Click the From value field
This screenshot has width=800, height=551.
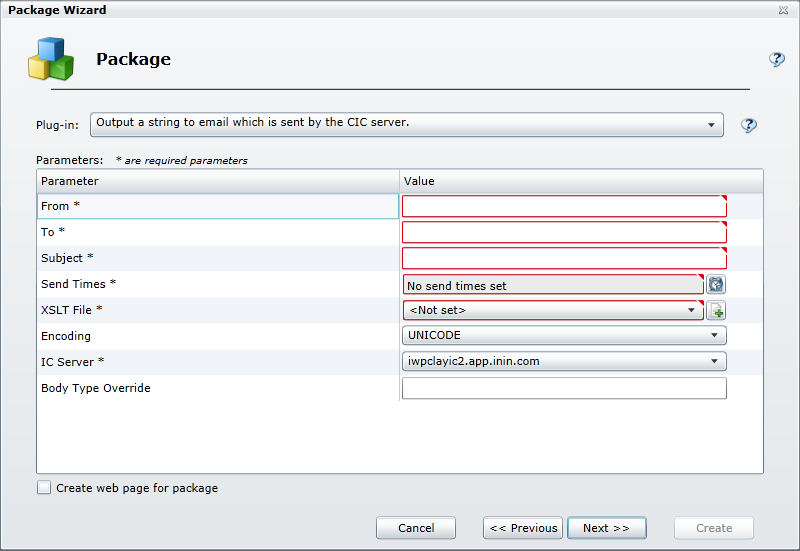[x=564, y=207]
